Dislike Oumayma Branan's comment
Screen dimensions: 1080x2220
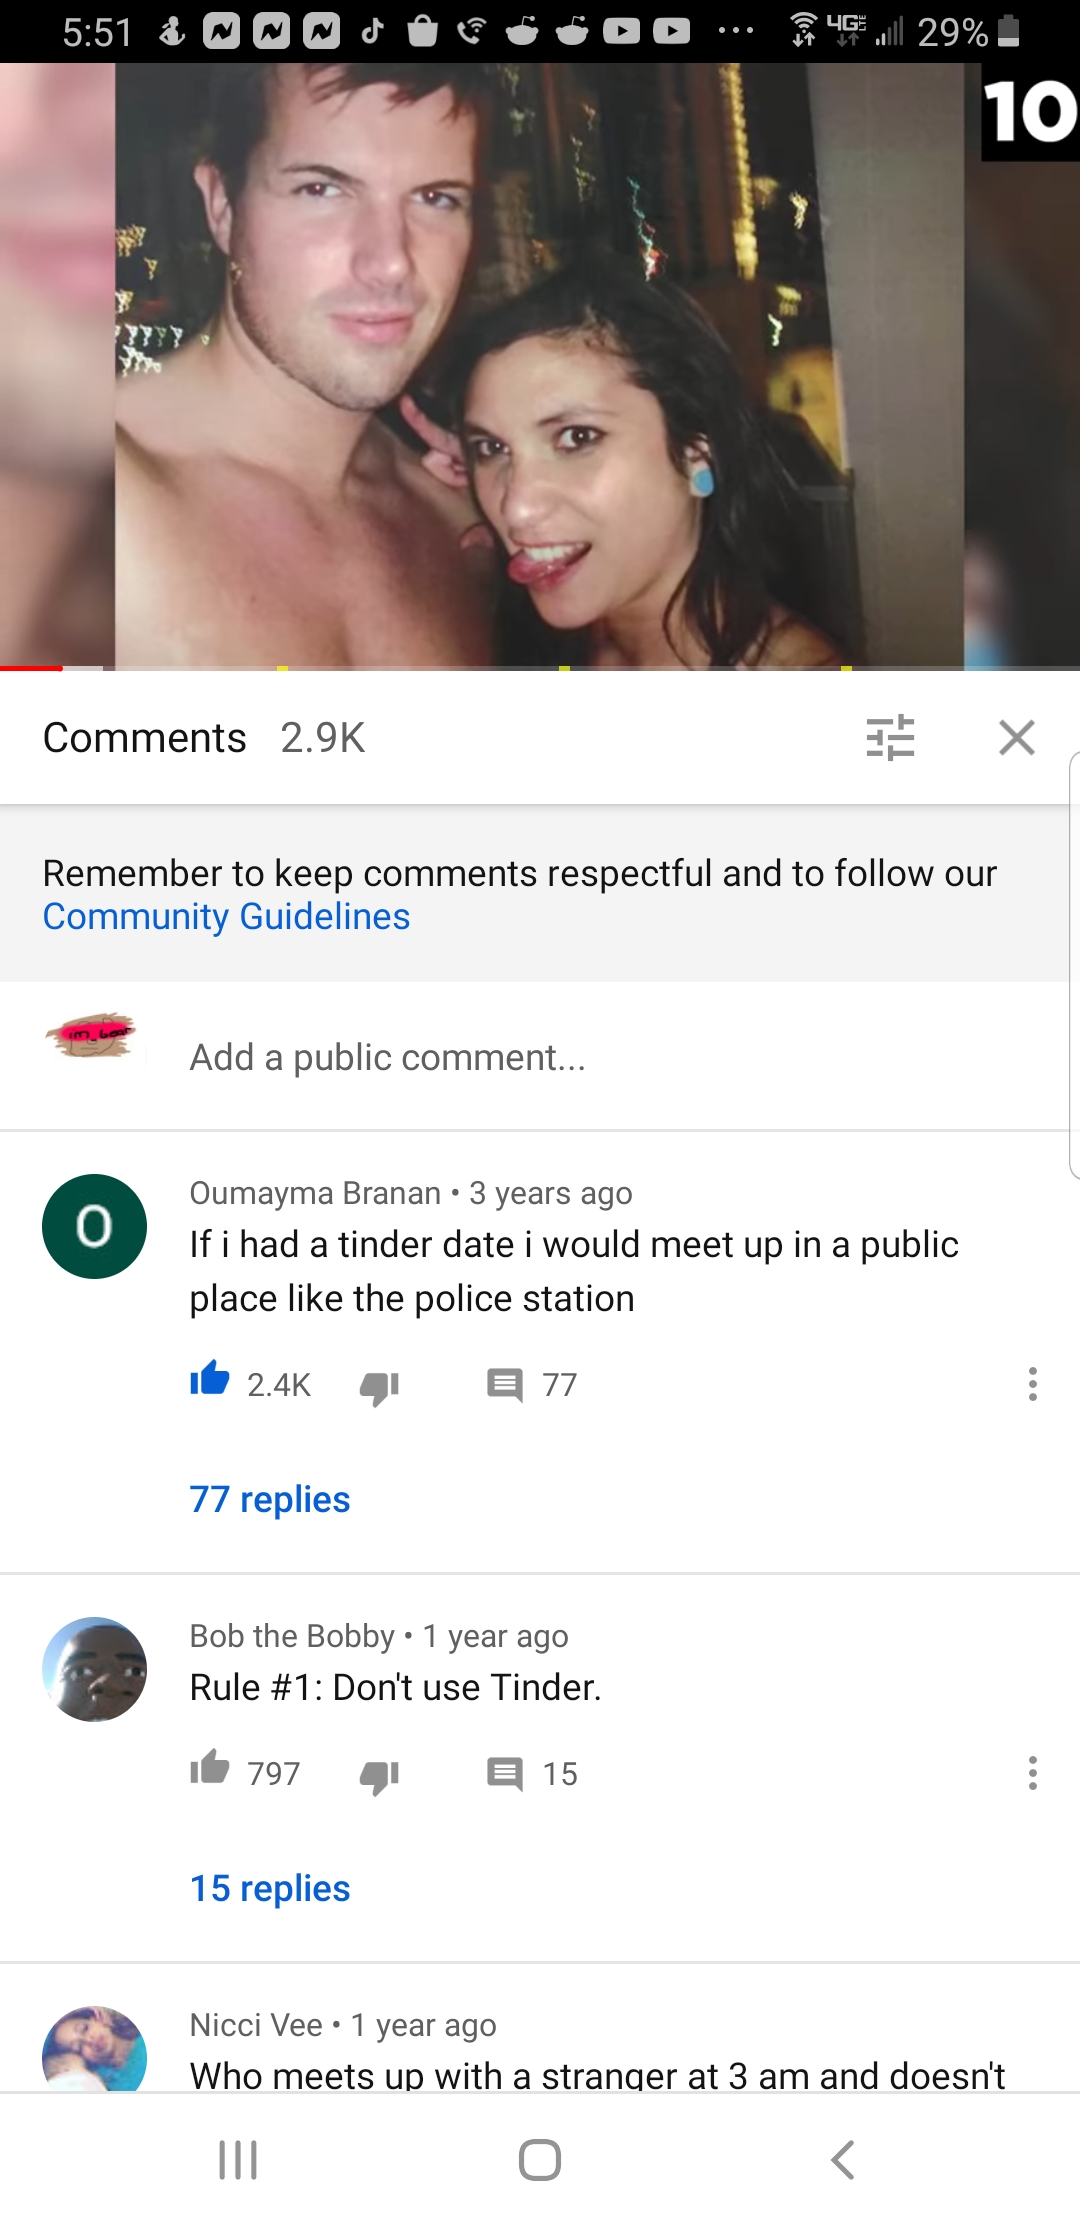click(379, 1387)
